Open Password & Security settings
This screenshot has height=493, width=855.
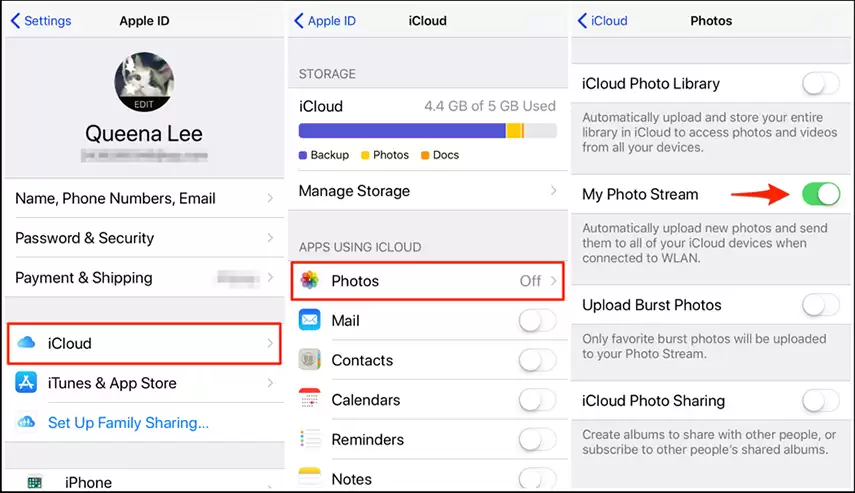pos(144,238)
